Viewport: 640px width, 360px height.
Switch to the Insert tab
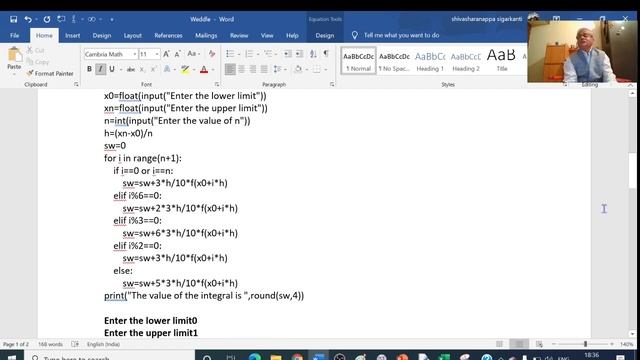click(x=72, y=36)
